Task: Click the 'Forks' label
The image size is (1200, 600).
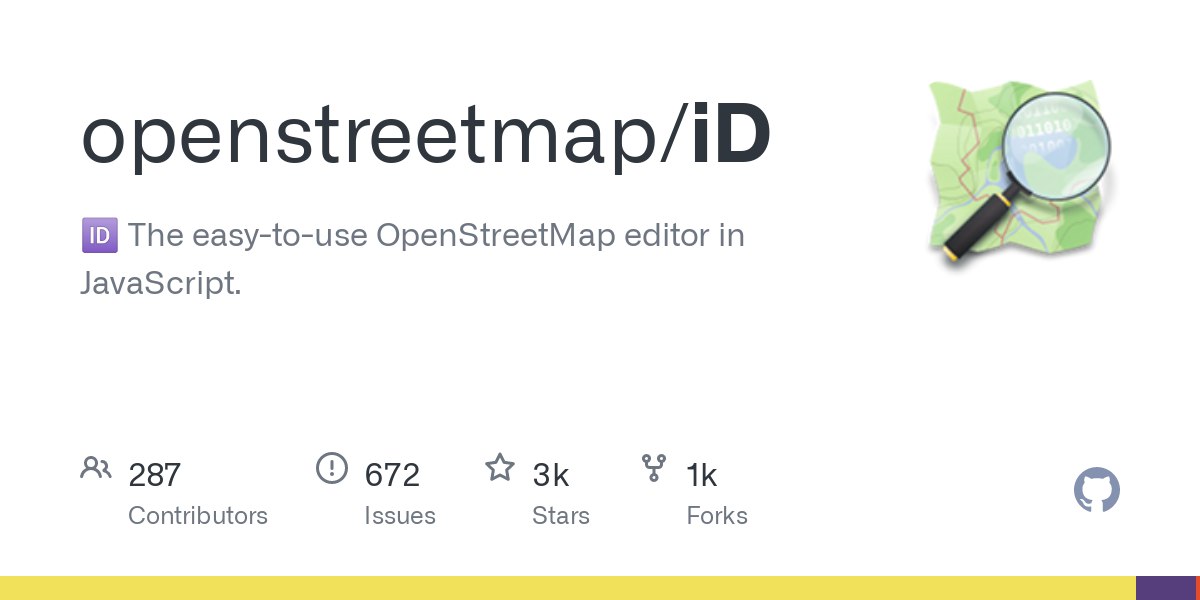Action: pyautogui.click(x=717, y=516)
